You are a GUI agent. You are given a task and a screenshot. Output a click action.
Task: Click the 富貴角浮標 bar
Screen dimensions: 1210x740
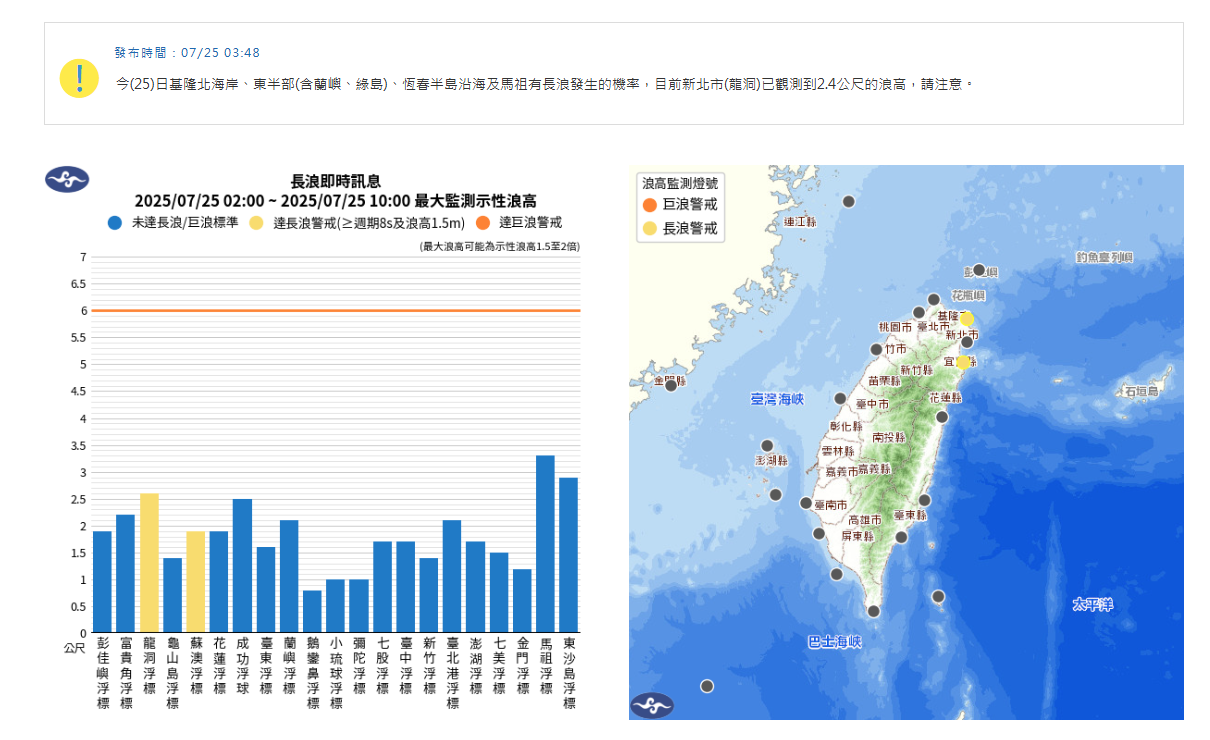(125, 573)
